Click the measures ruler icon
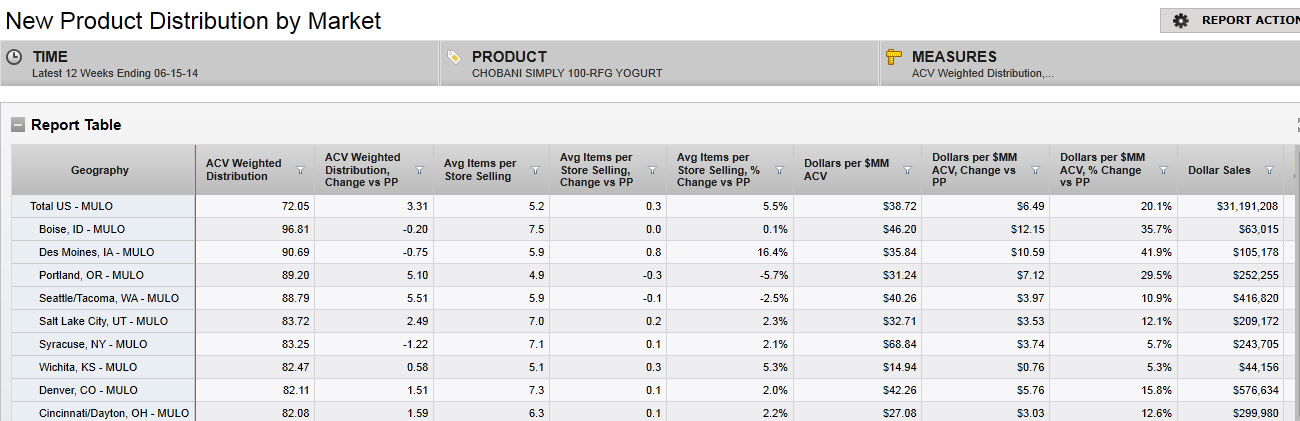The width and height of the screenshot is (1300, 421). click(894, 57)
